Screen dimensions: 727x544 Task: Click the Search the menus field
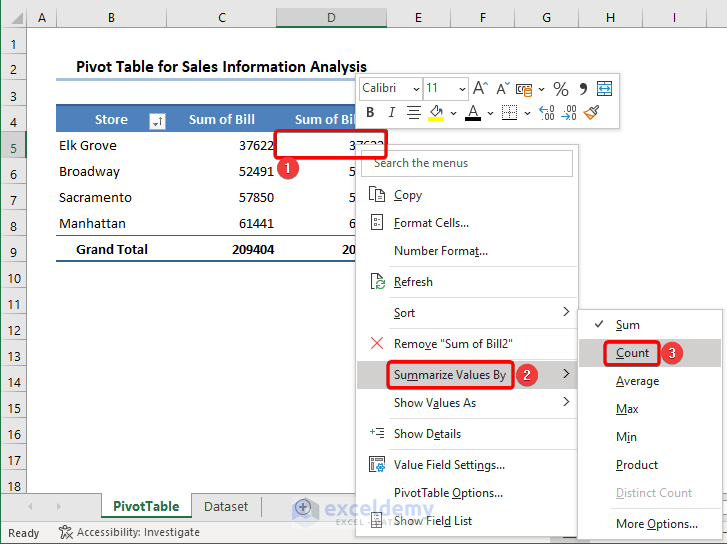pyautogui.click(x=468, y=162)
